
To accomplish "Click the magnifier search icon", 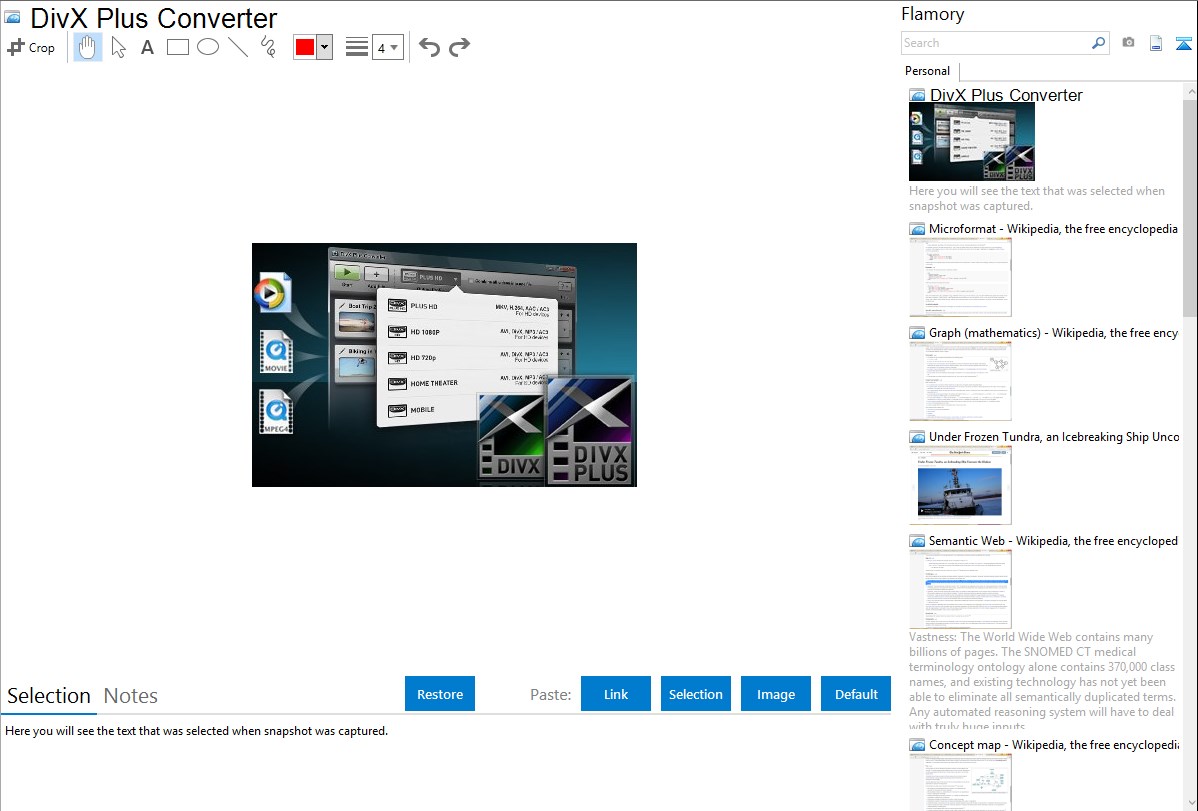I will point(1099,43).
